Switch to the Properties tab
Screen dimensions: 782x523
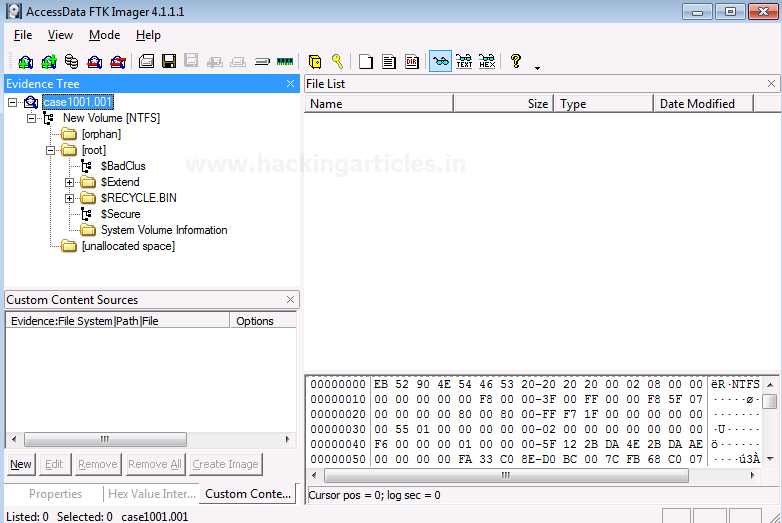pos(55,494)
